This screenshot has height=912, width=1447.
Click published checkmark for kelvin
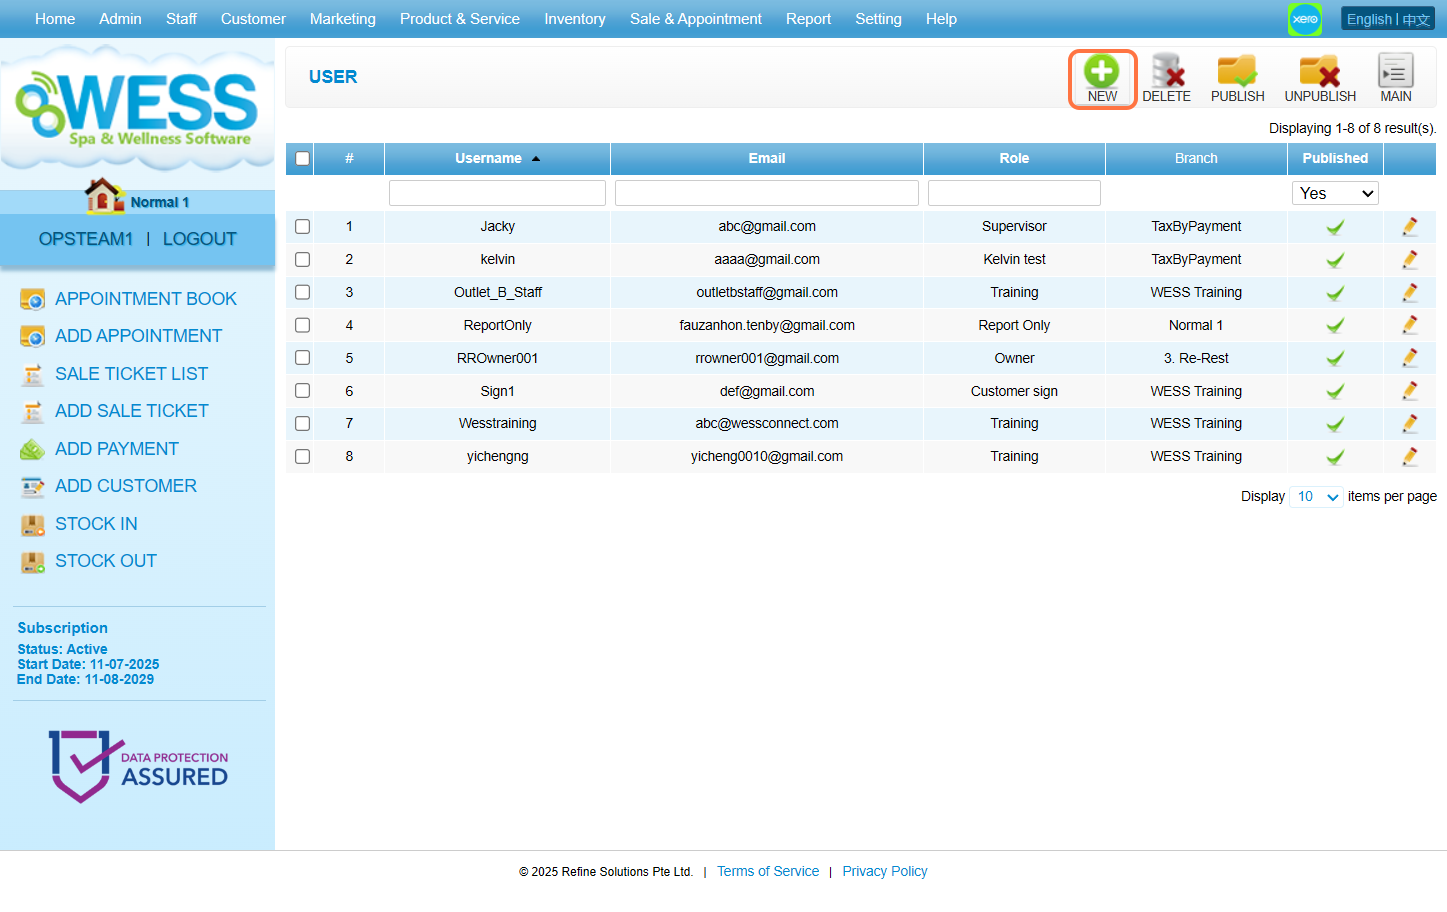coord(1334,260)
